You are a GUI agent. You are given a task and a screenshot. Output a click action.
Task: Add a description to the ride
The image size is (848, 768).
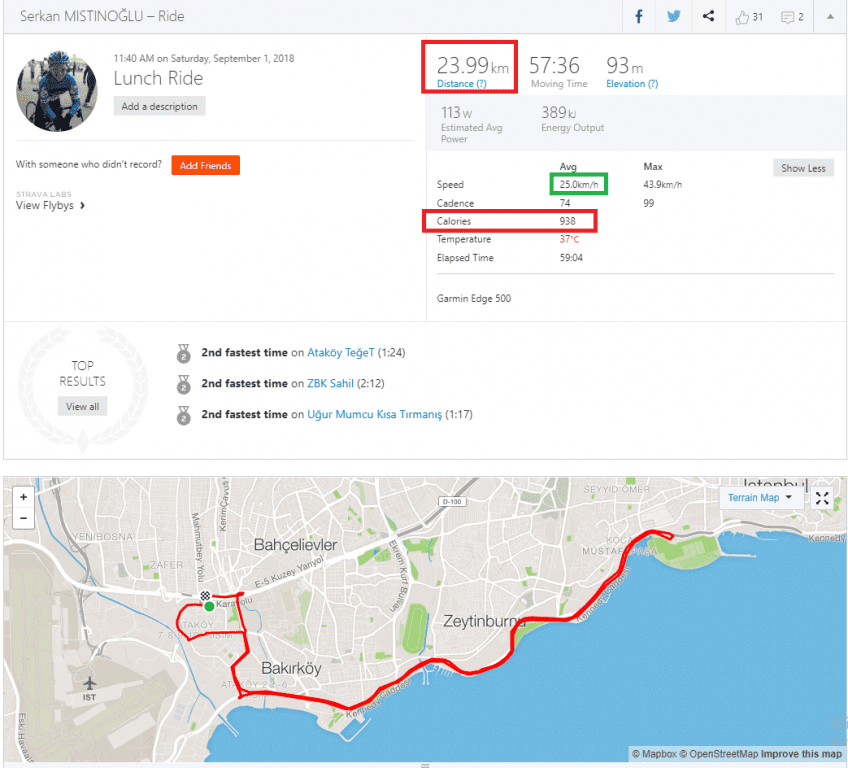pos(159,106)
